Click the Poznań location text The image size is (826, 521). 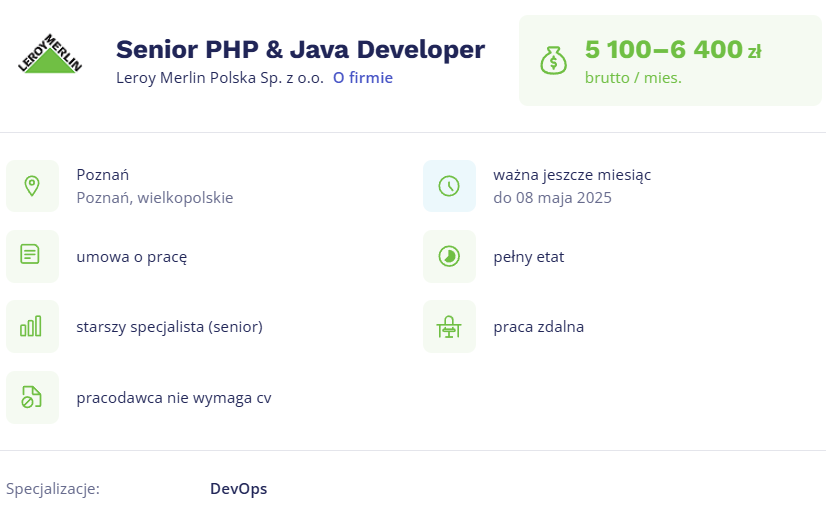click(102, 175)
